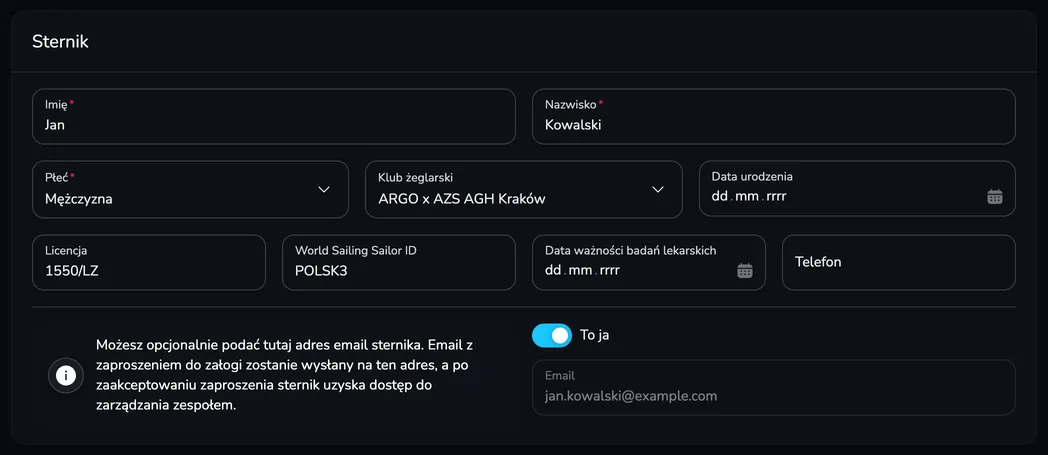Select the year part of badań lekarskich date
Viewport: 1048px width, 455px height.
(610, 271)
